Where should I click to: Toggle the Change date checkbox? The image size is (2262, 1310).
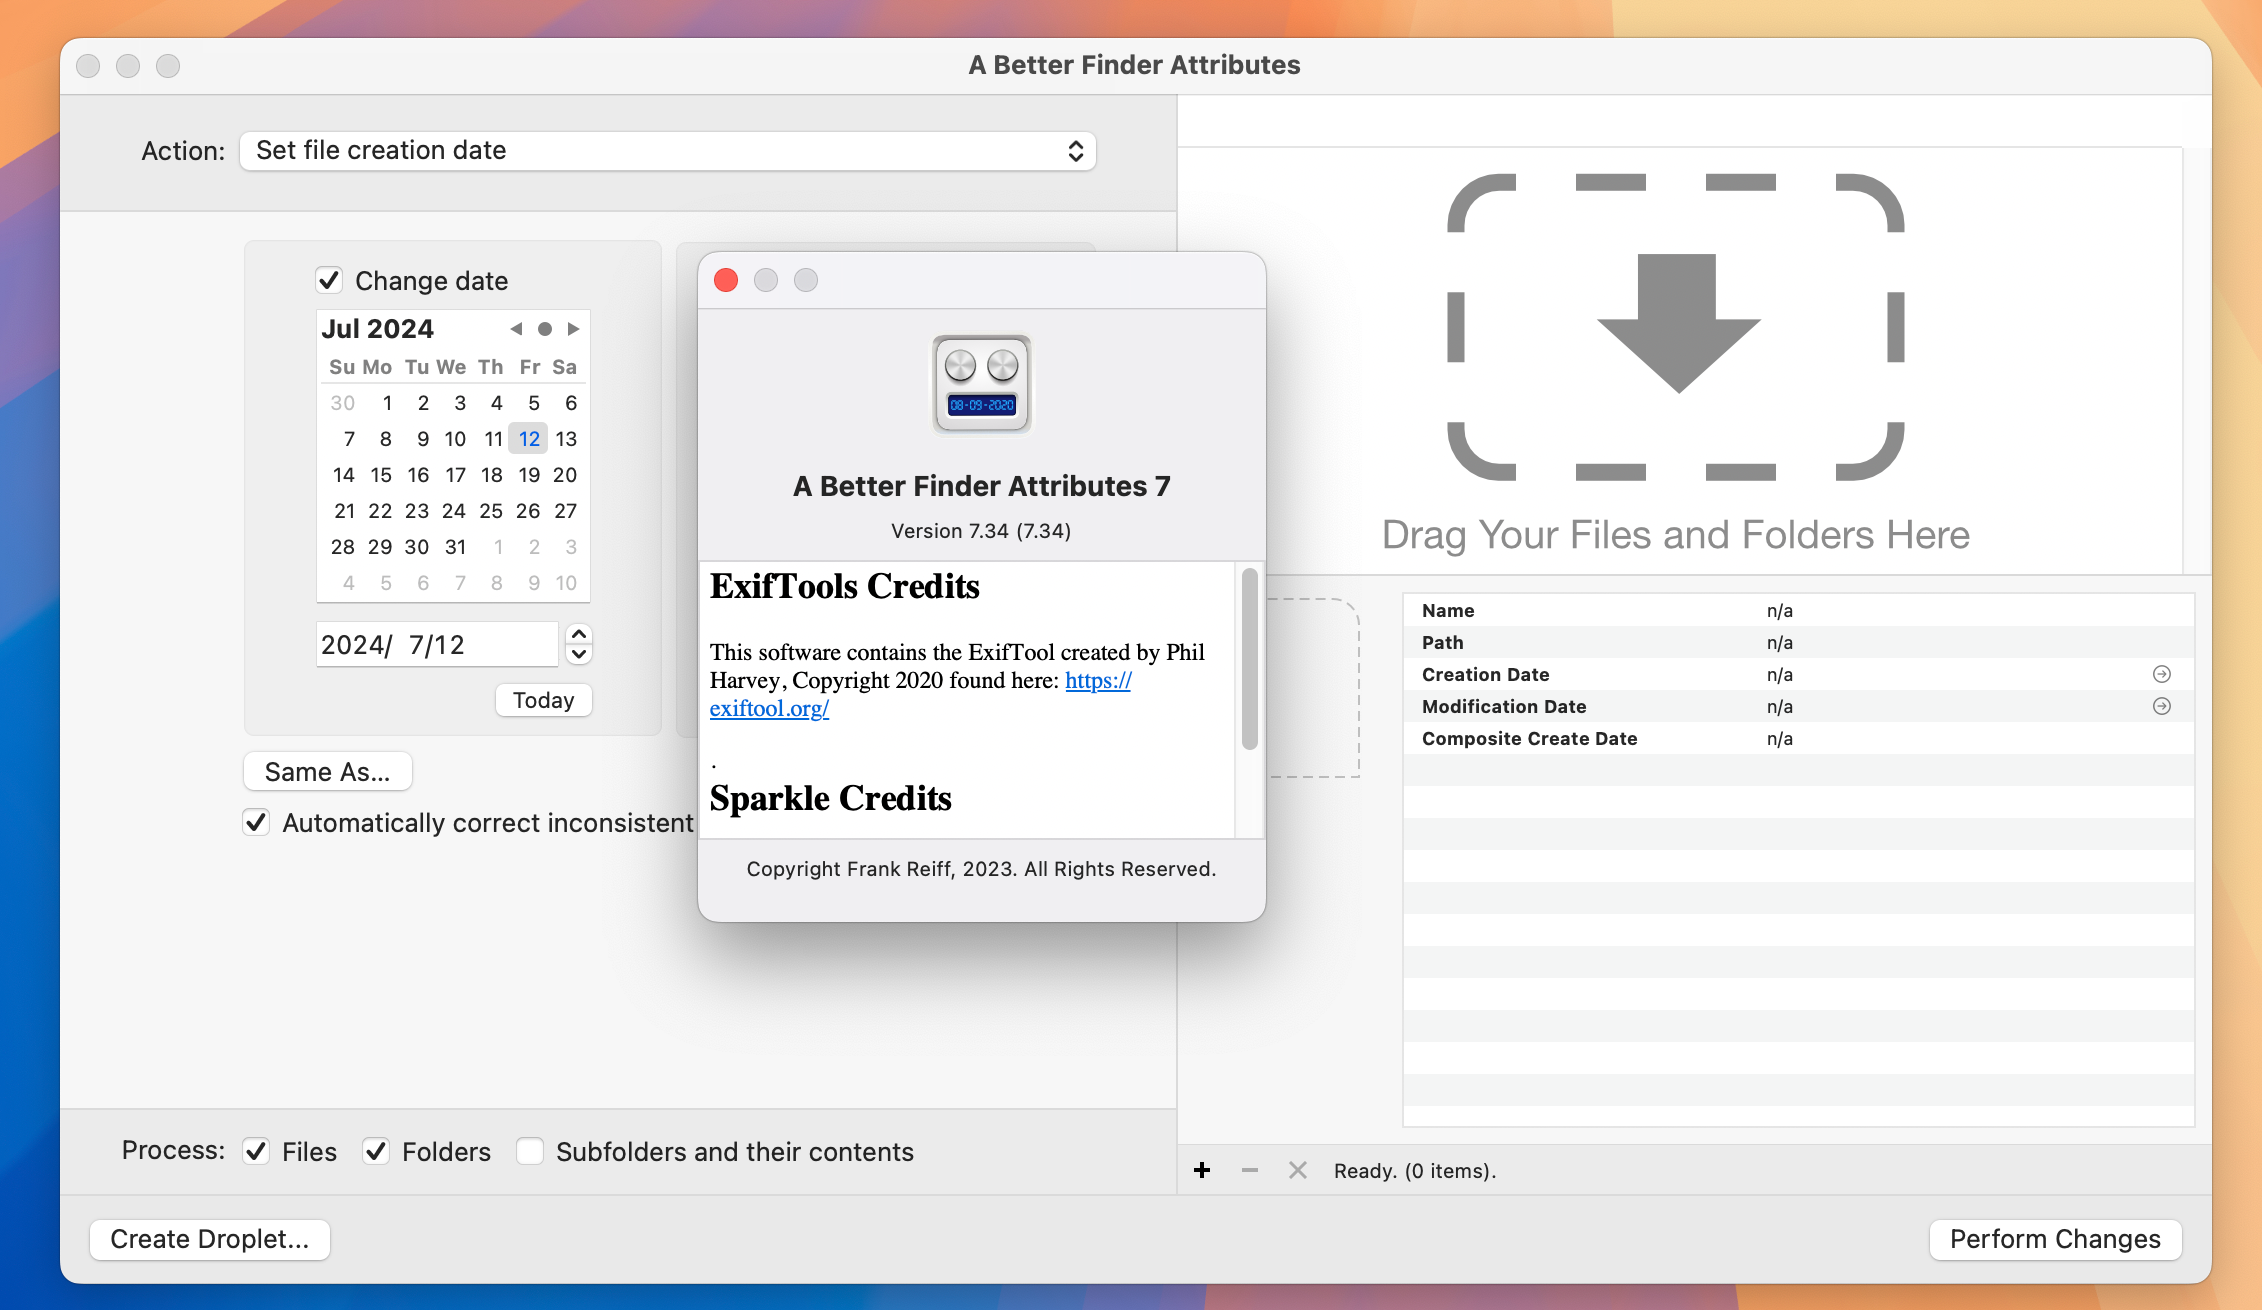click(329, 281)
